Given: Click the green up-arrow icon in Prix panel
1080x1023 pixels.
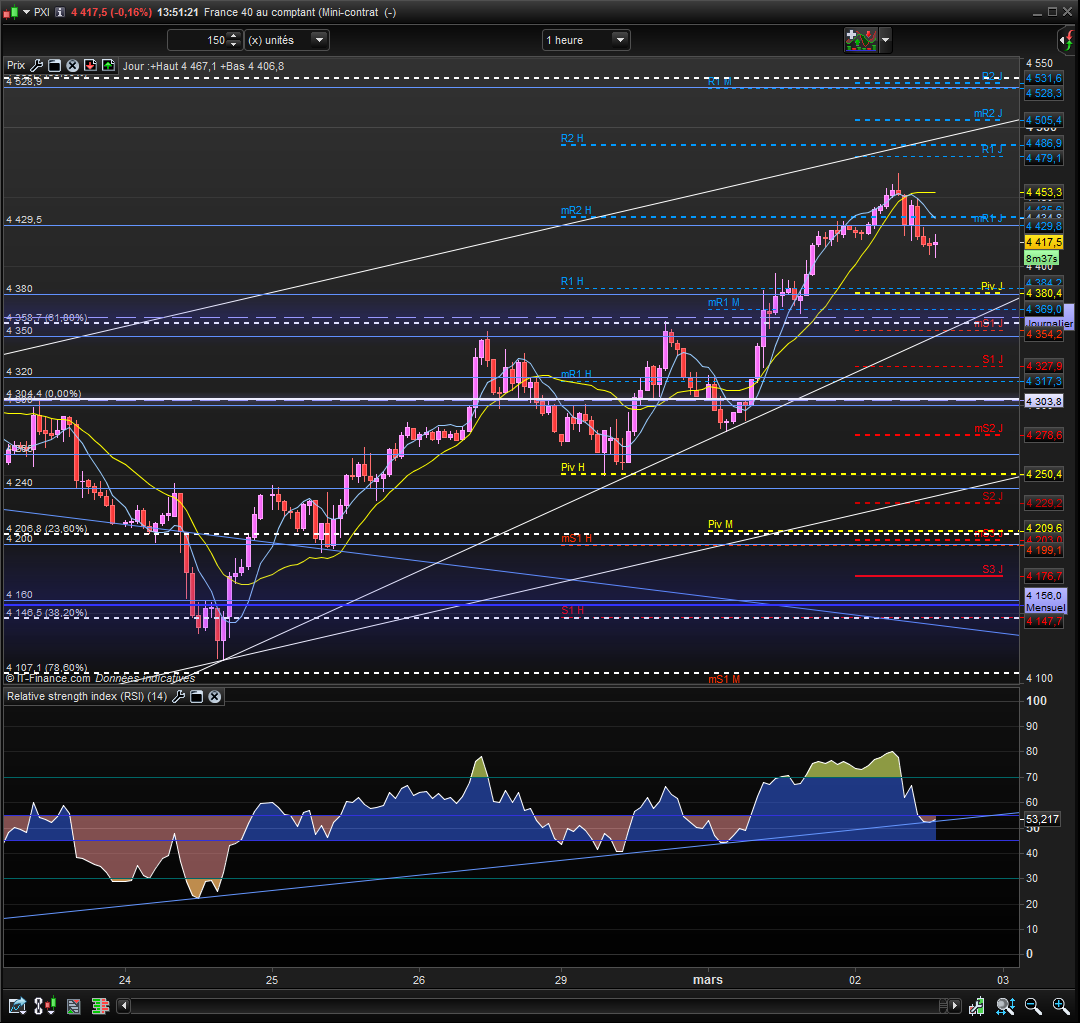Looking at the screenshot, I should 107,66.
